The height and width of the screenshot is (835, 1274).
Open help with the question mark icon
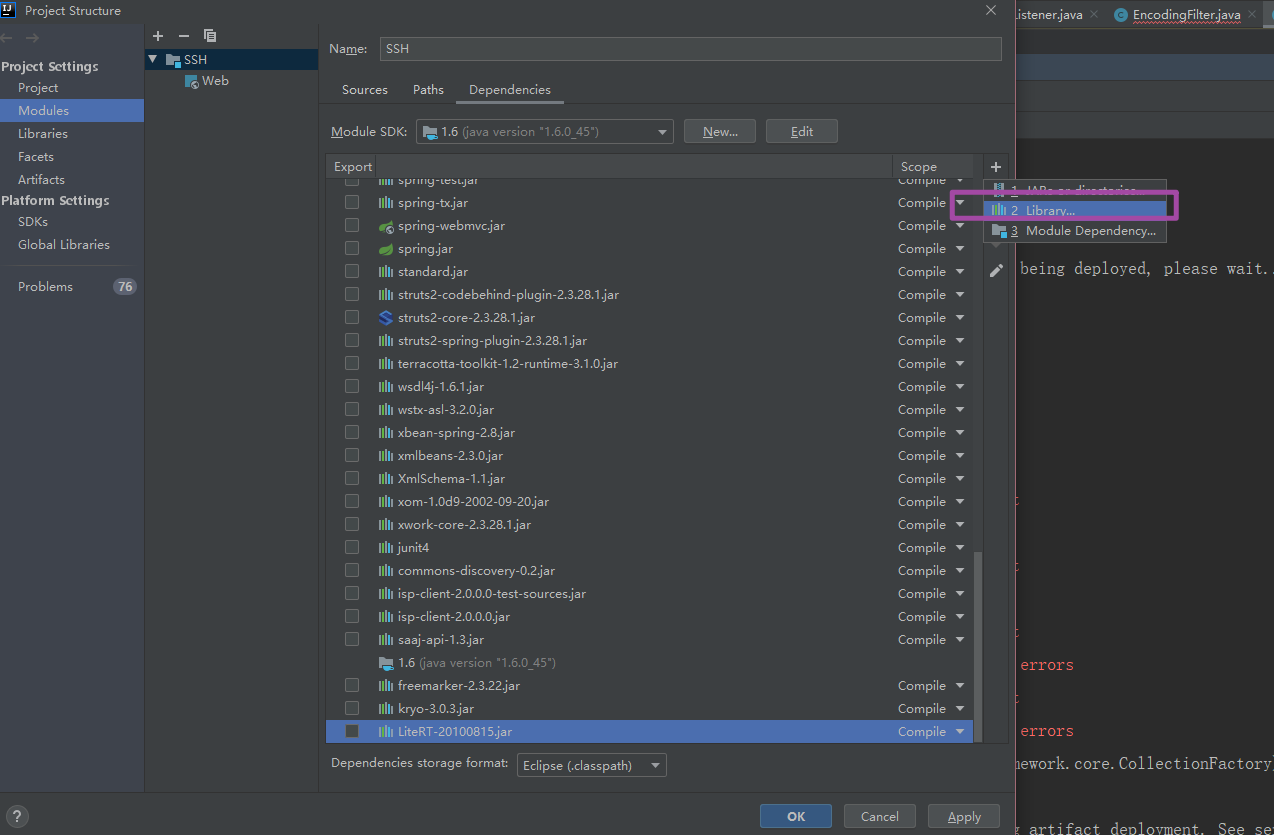(x=17, y=816)
